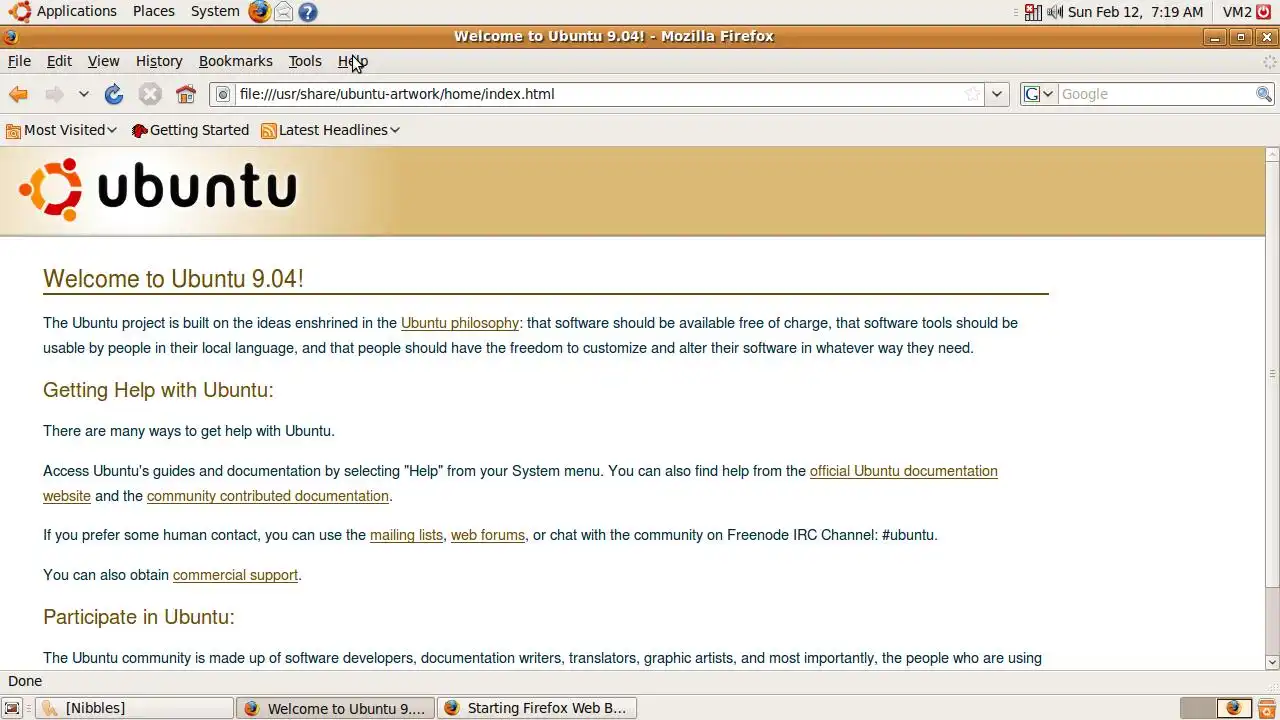Open the View menu
1280x720 pixels.
point(103,61)
